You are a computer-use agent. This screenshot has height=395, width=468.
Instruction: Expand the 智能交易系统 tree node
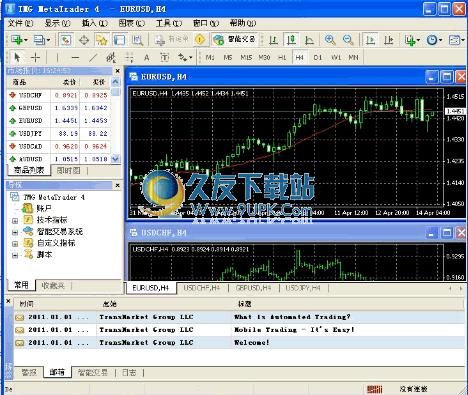(x=15, y=232)
